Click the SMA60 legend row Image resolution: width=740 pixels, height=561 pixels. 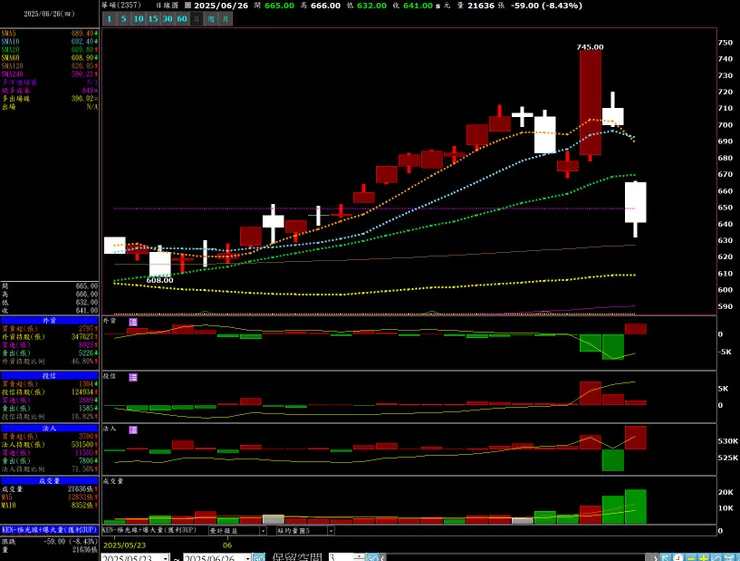(x=50, y=58)
